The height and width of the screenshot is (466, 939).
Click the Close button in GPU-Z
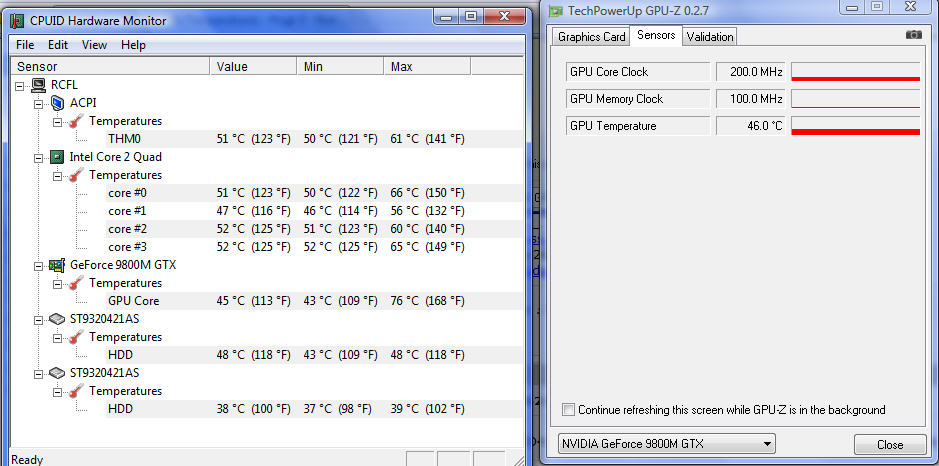pos(890,444)
